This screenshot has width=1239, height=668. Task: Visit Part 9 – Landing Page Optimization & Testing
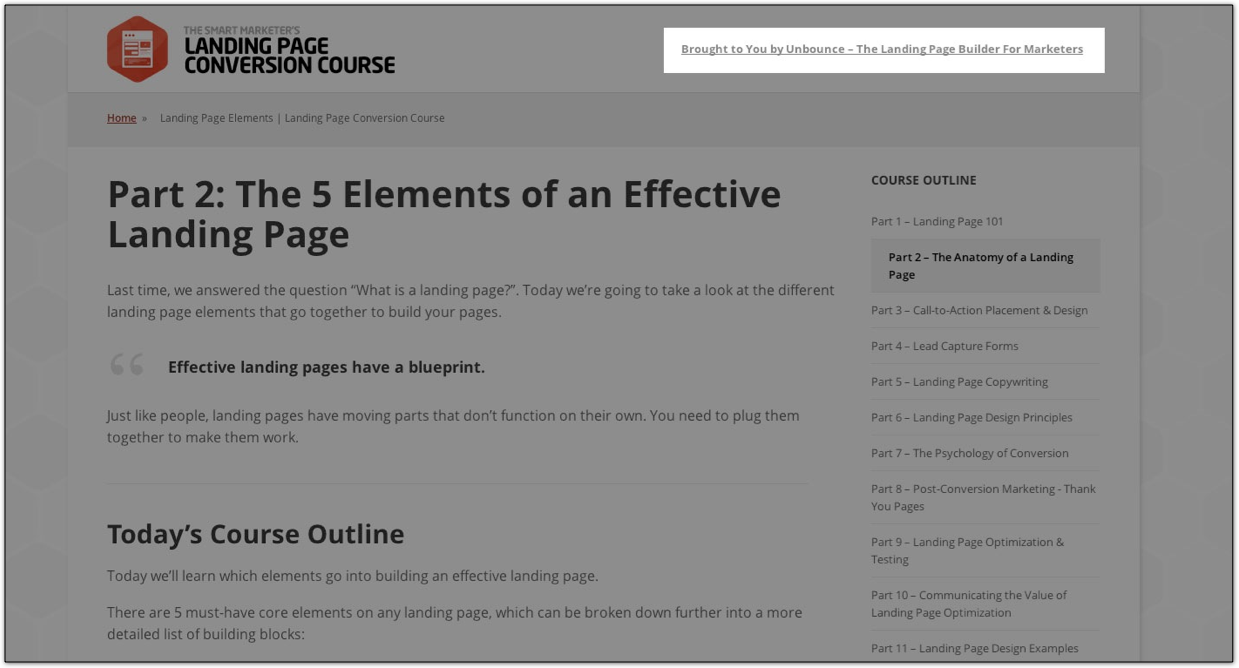coord(967,550)
